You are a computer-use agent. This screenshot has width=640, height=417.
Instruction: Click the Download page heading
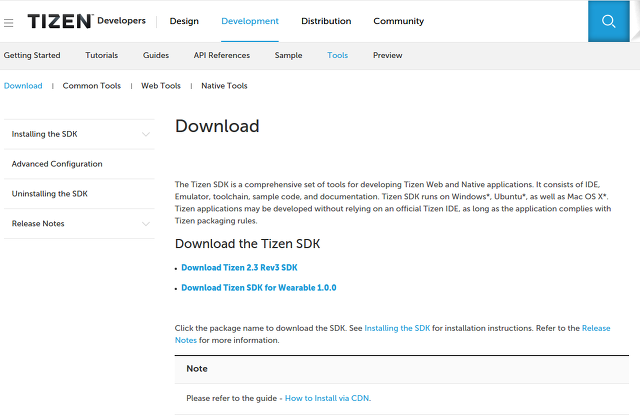pyautogui.click(x=217, y=126)
